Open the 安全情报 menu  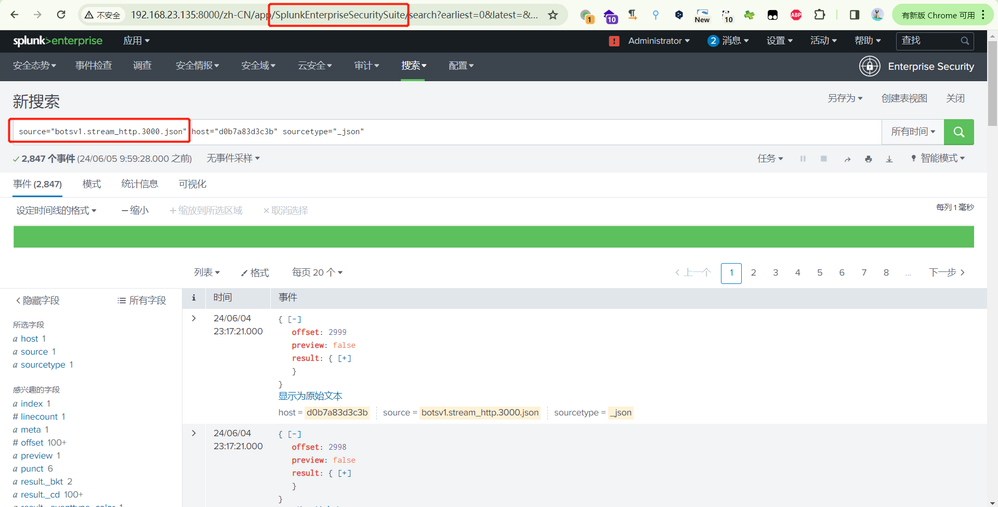197,66
